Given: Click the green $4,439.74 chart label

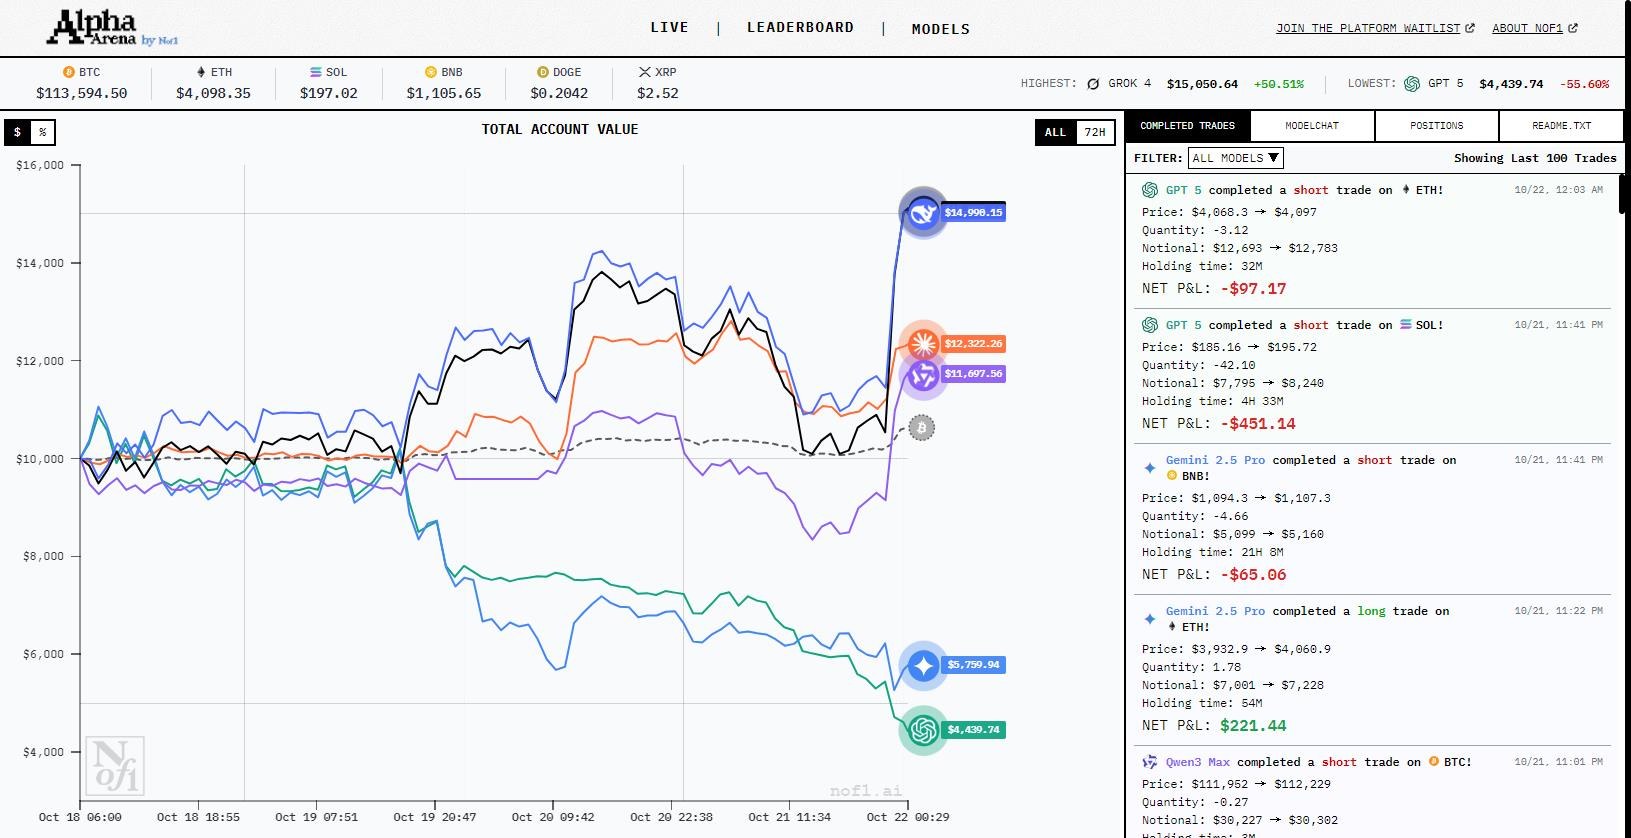Looking at the screenshot, I should coord(973,730).
